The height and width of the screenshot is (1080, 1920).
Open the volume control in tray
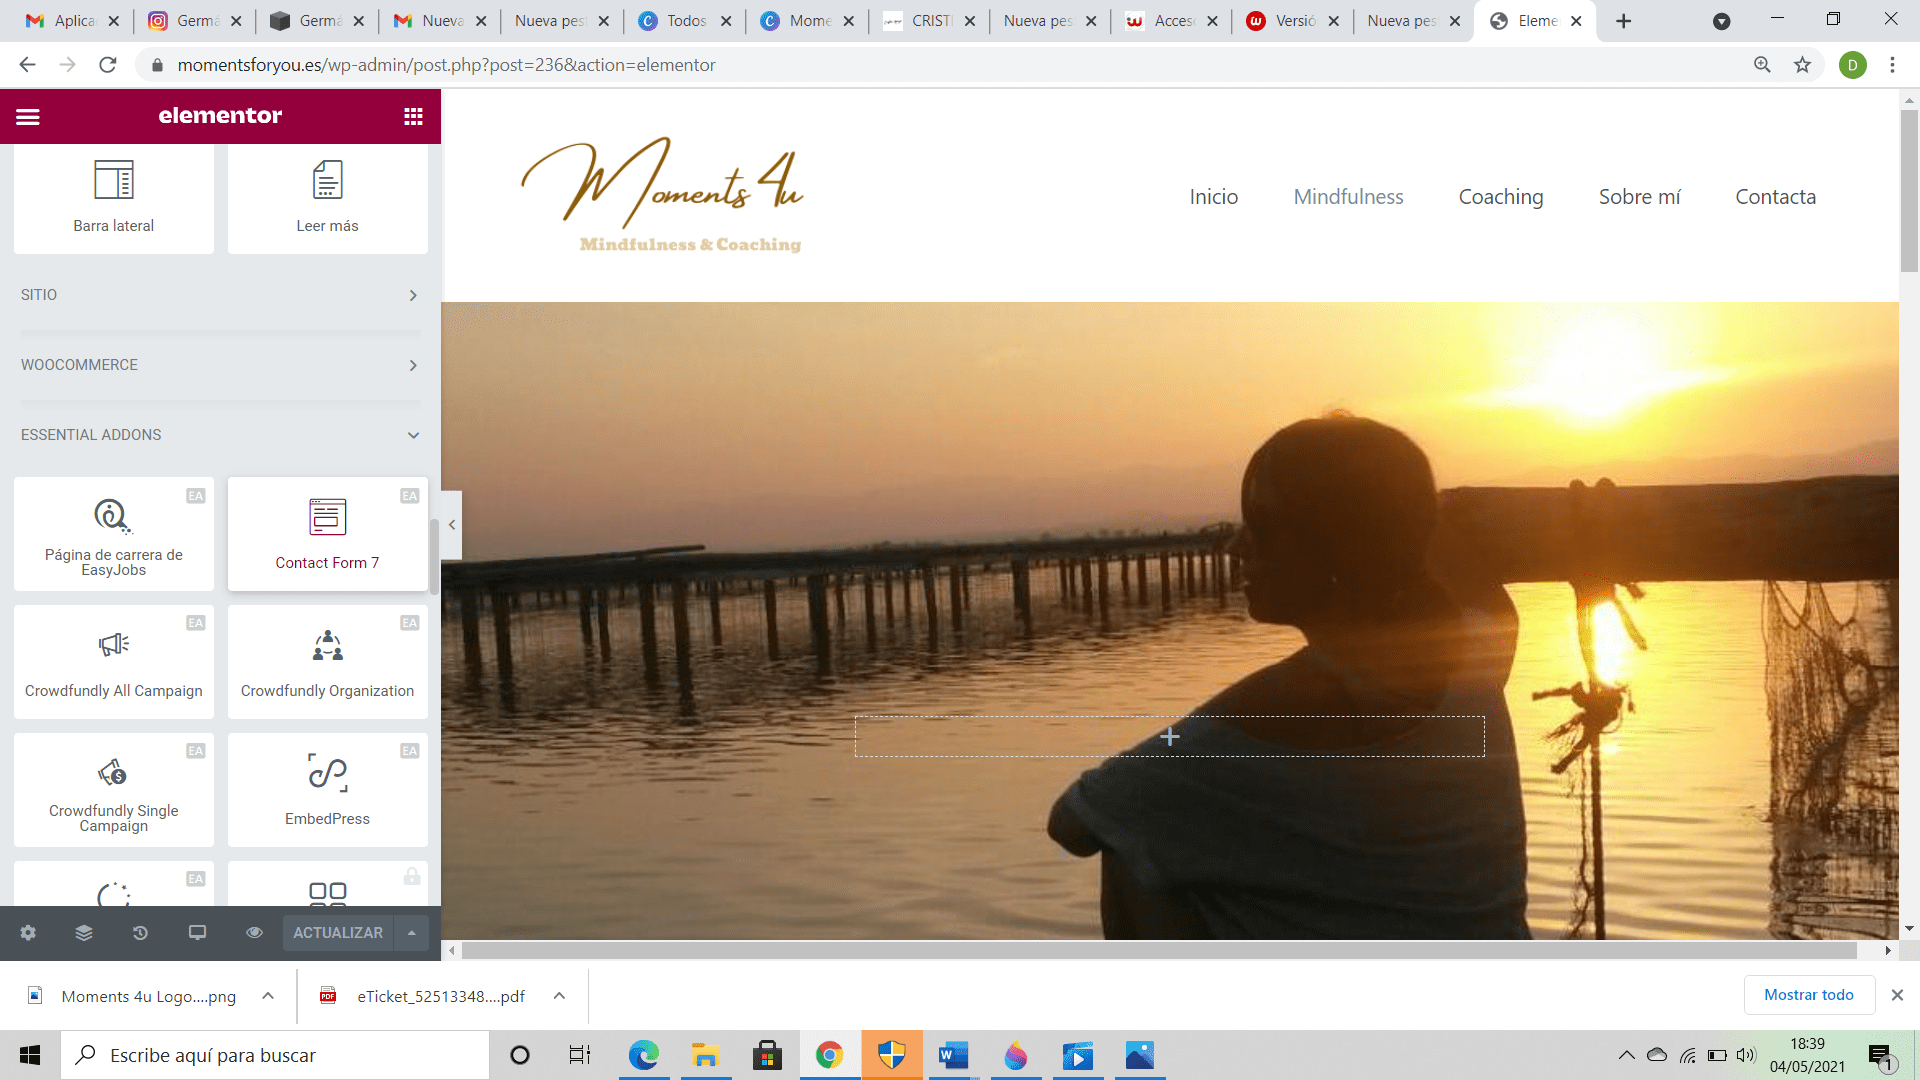pos(1746,1055)
